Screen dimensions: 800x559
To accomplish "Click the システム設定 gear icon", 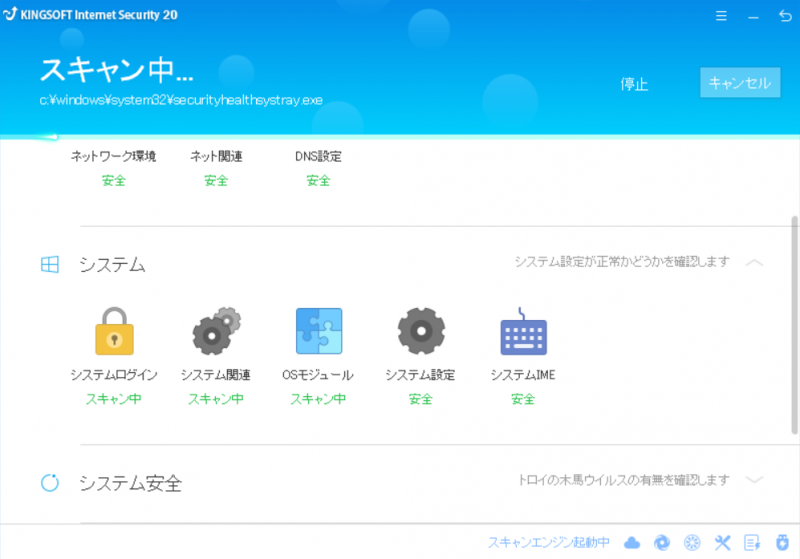I will [x=421, y=331].
